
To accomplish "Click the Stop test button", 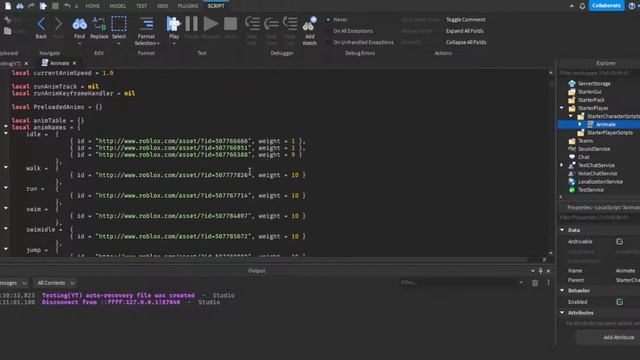I will pyautogui.click(x=231, y=24).
